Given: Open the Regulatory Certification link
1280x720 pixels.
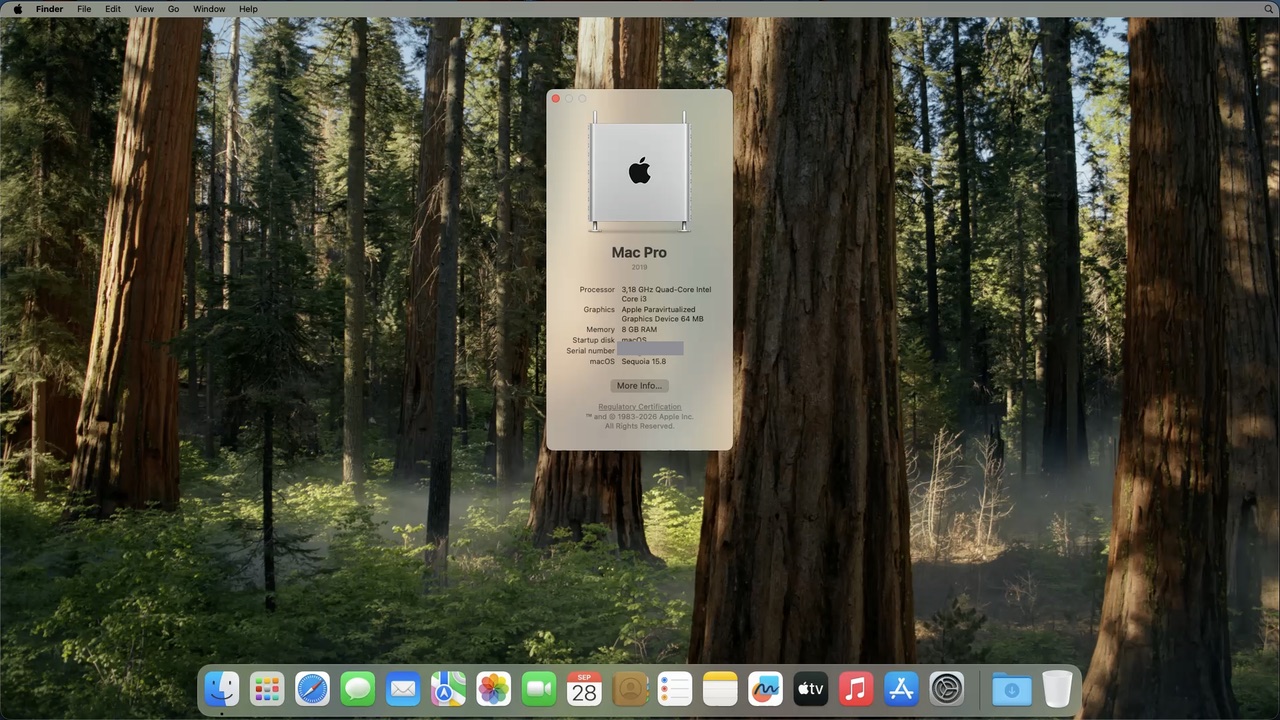Looking at the screenshot, I should 639,407.
